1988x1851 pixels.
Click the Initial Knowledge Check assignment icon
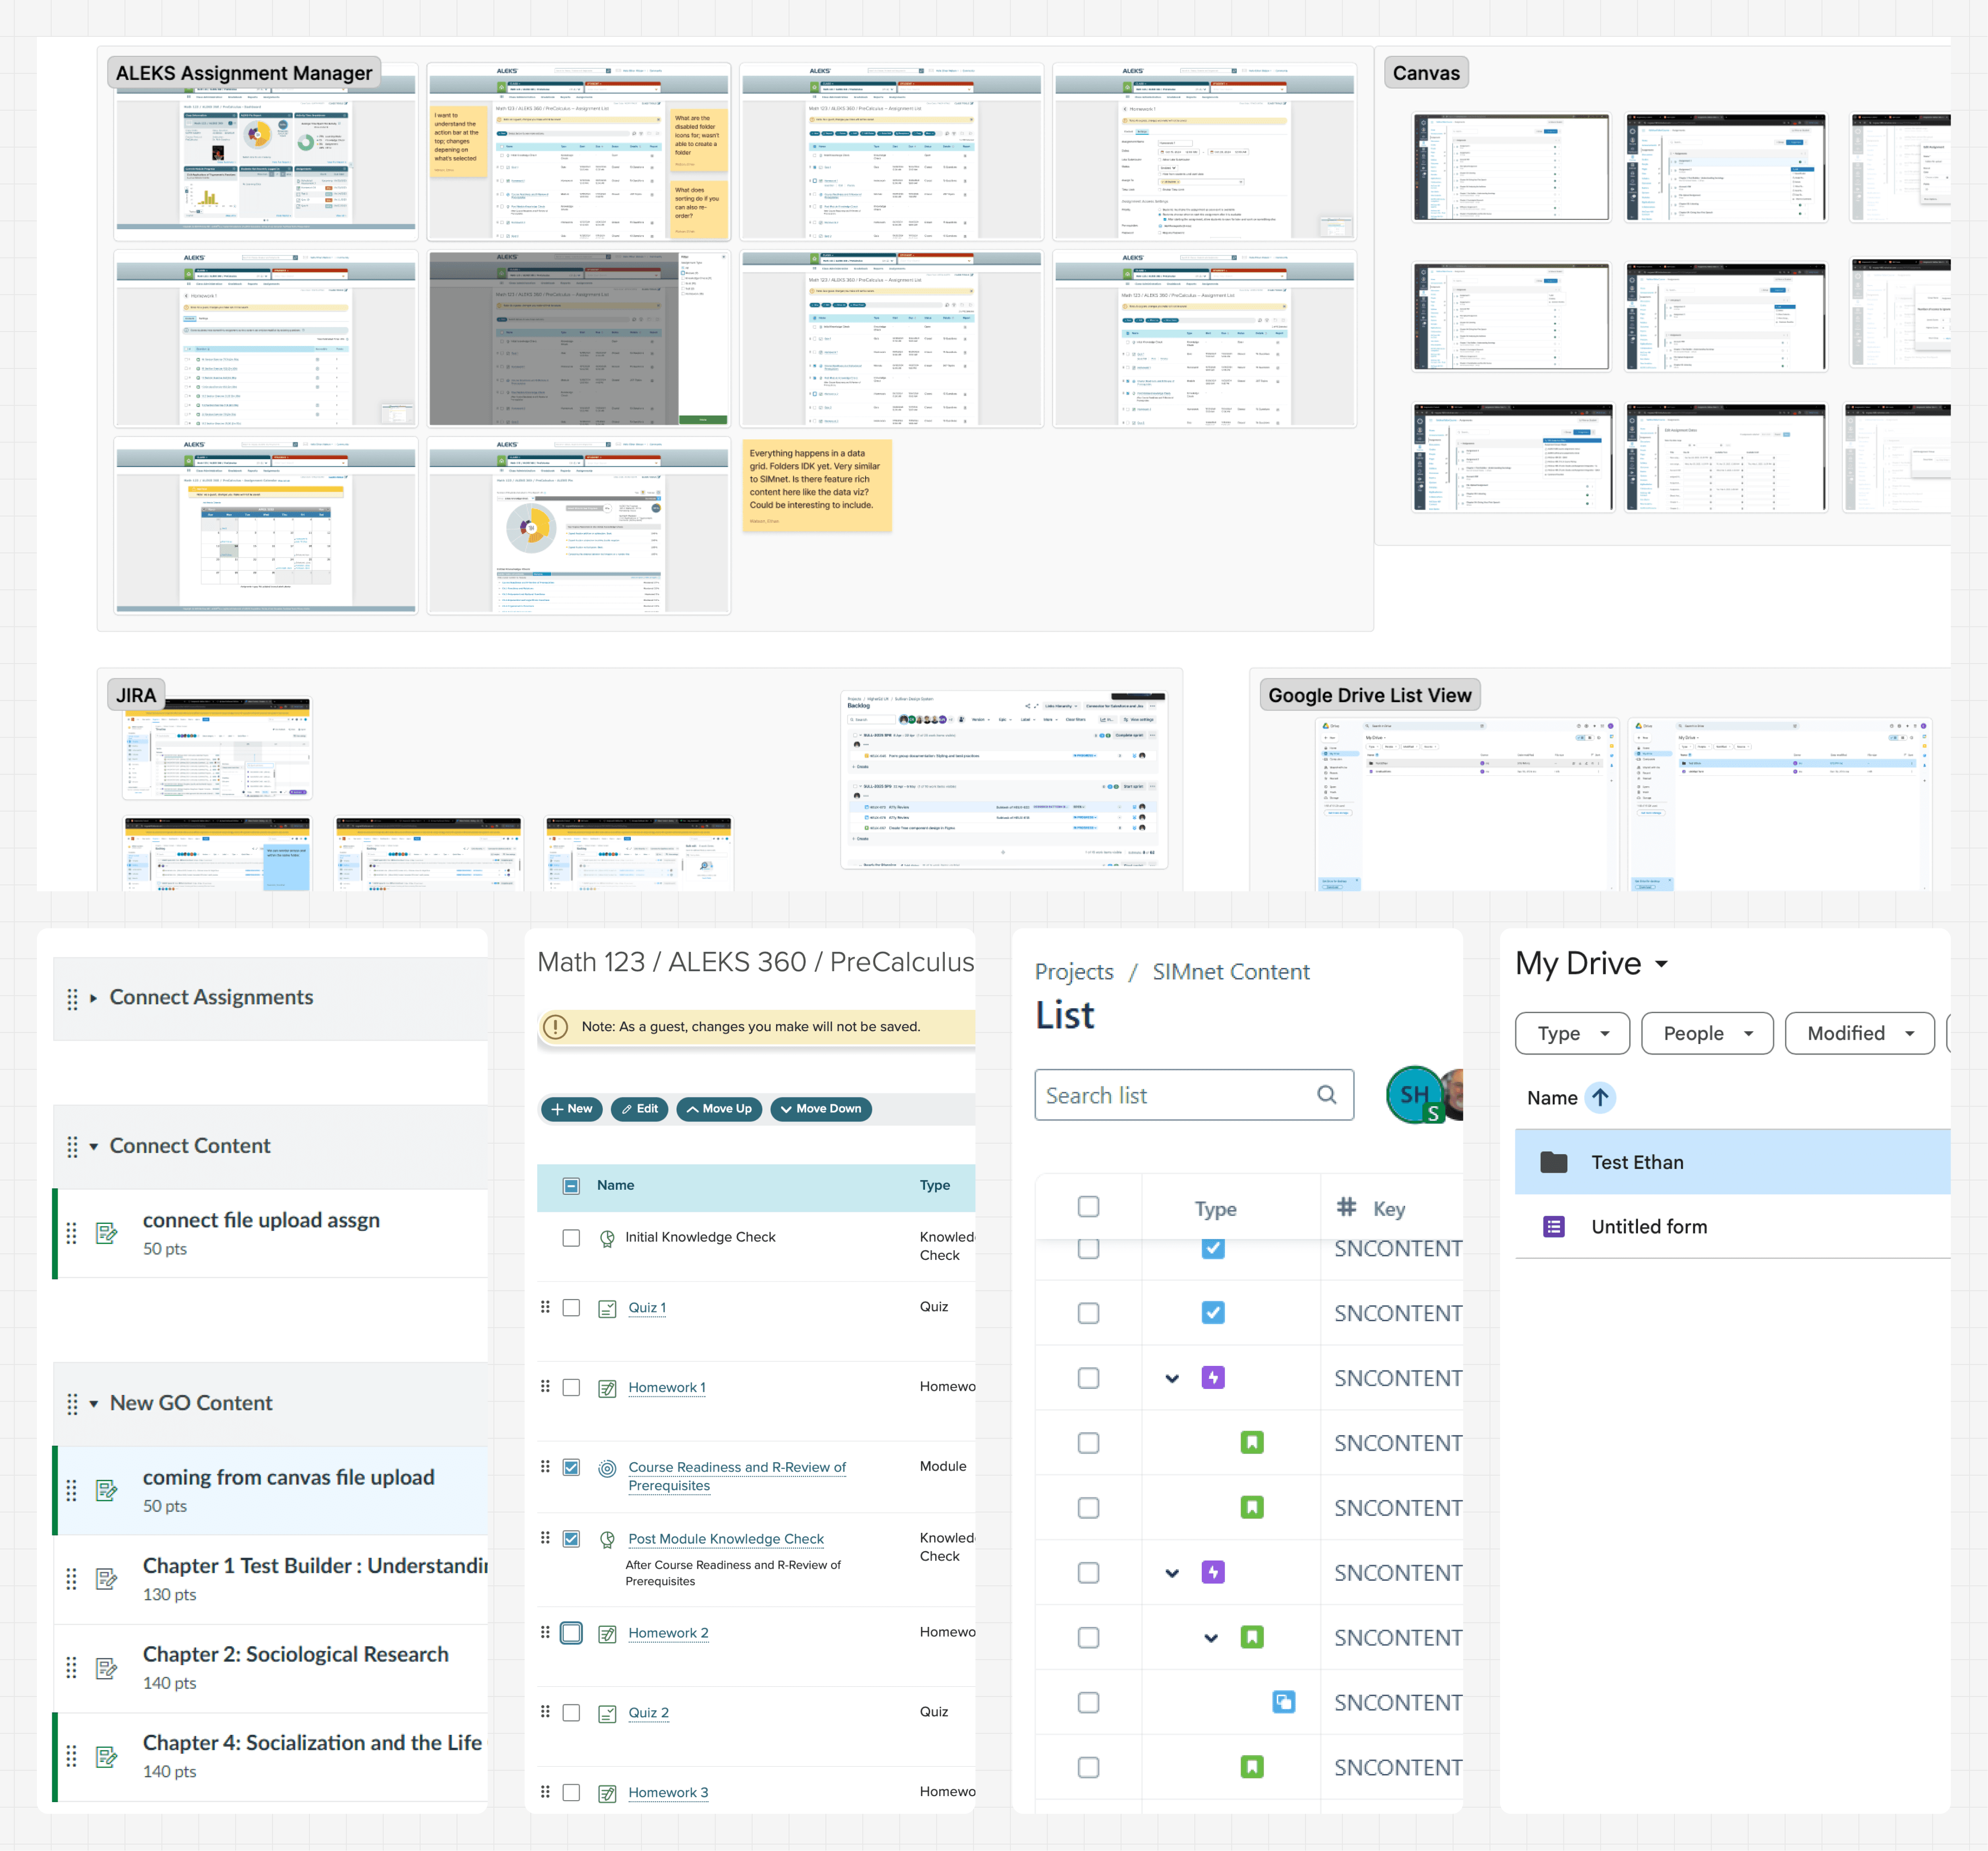pyautogui.click(x=607, y=1239)
